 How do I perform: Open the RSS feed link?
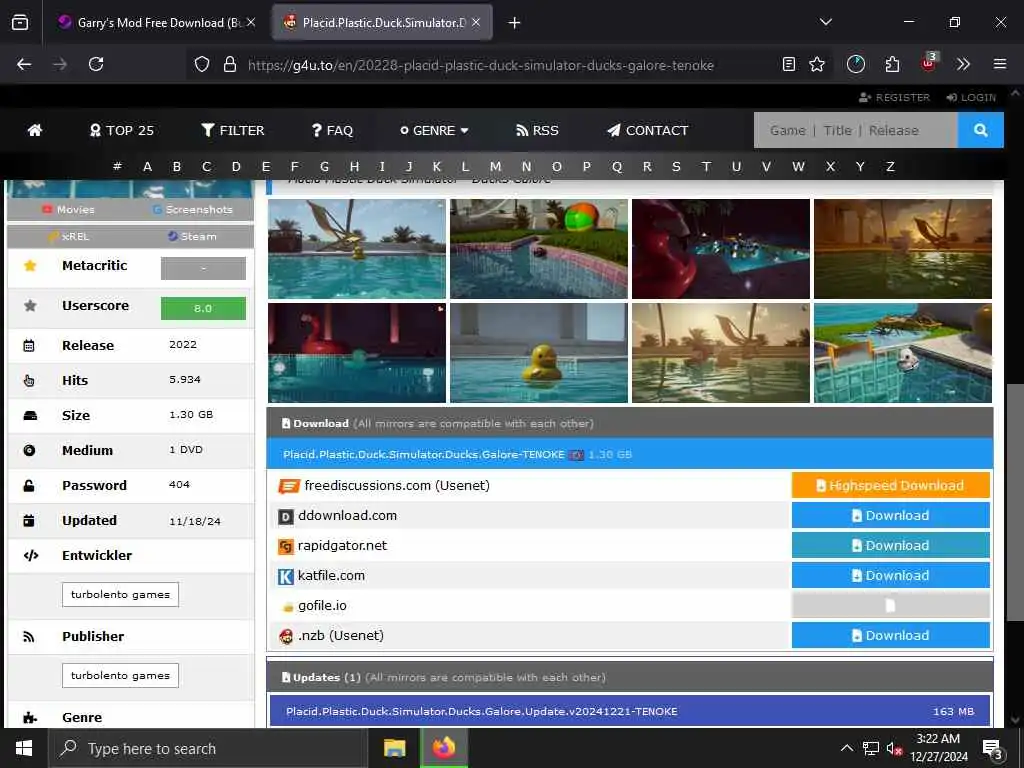click(537, 130)
